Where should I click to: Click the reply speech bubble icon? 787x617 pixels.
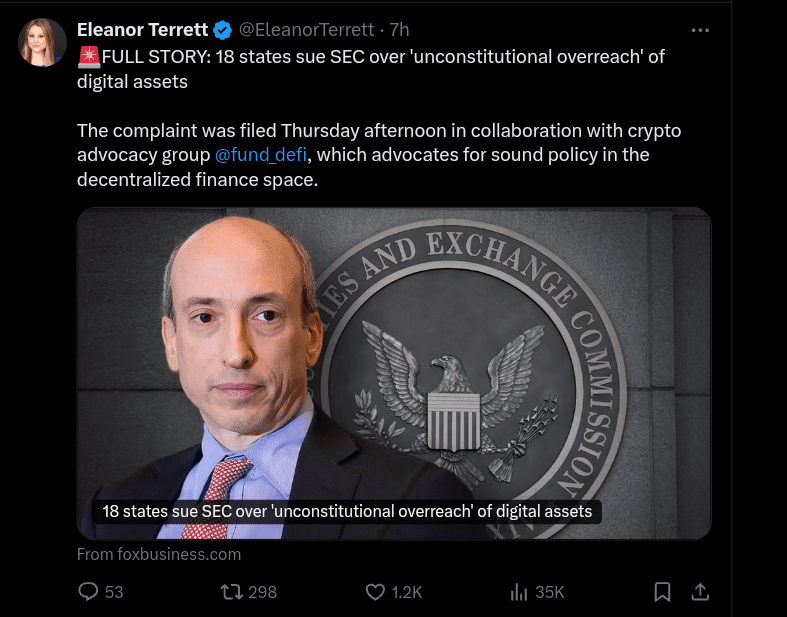[88, 592]
